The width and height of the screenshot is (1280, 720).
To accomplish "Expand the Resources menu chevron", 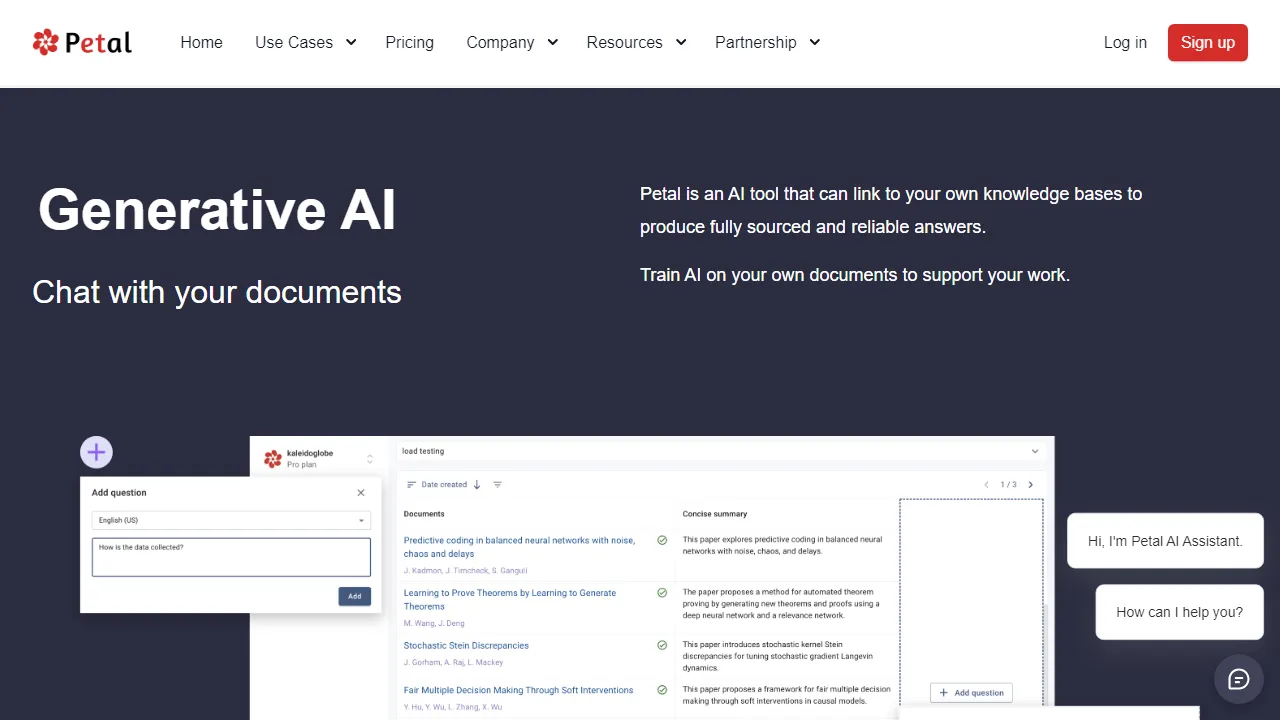I will (681, 42).
